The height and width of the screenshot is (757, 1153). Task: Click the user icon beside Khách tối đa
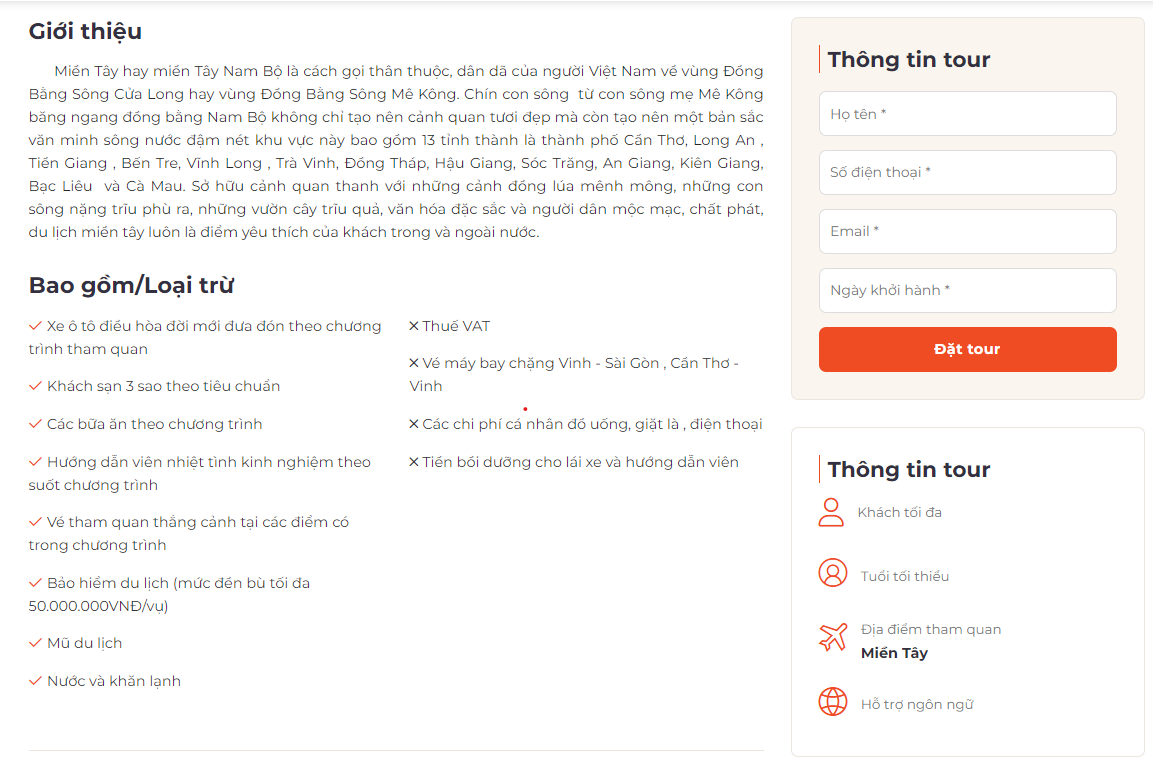(x=831, y=512)
